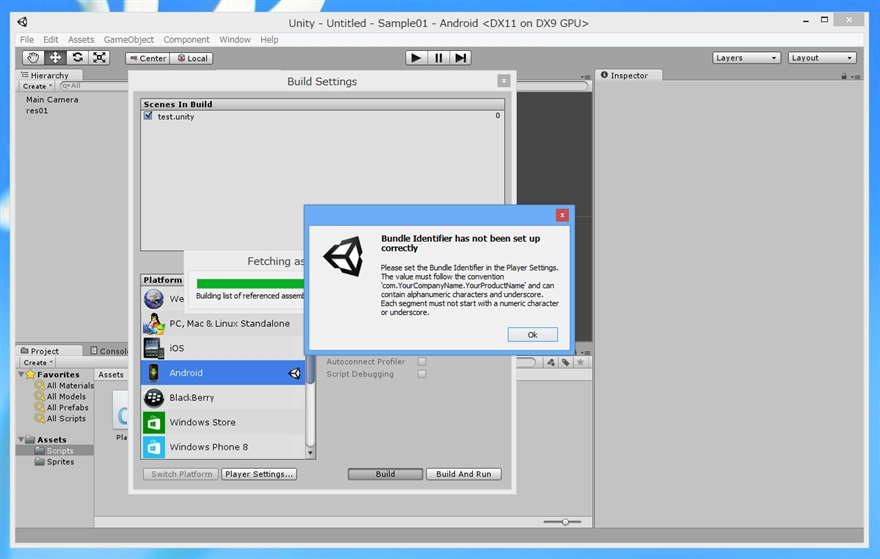Step forward one frame
880x559 pixels.
[x=460, y=58]
